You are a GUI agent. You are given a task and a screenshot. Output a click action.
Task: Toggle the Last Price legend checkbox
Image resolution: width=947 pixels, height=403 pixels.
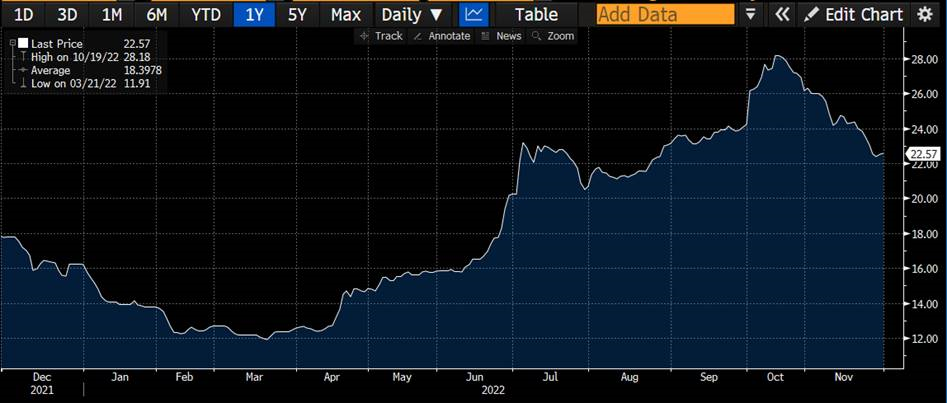coord(22,45)
